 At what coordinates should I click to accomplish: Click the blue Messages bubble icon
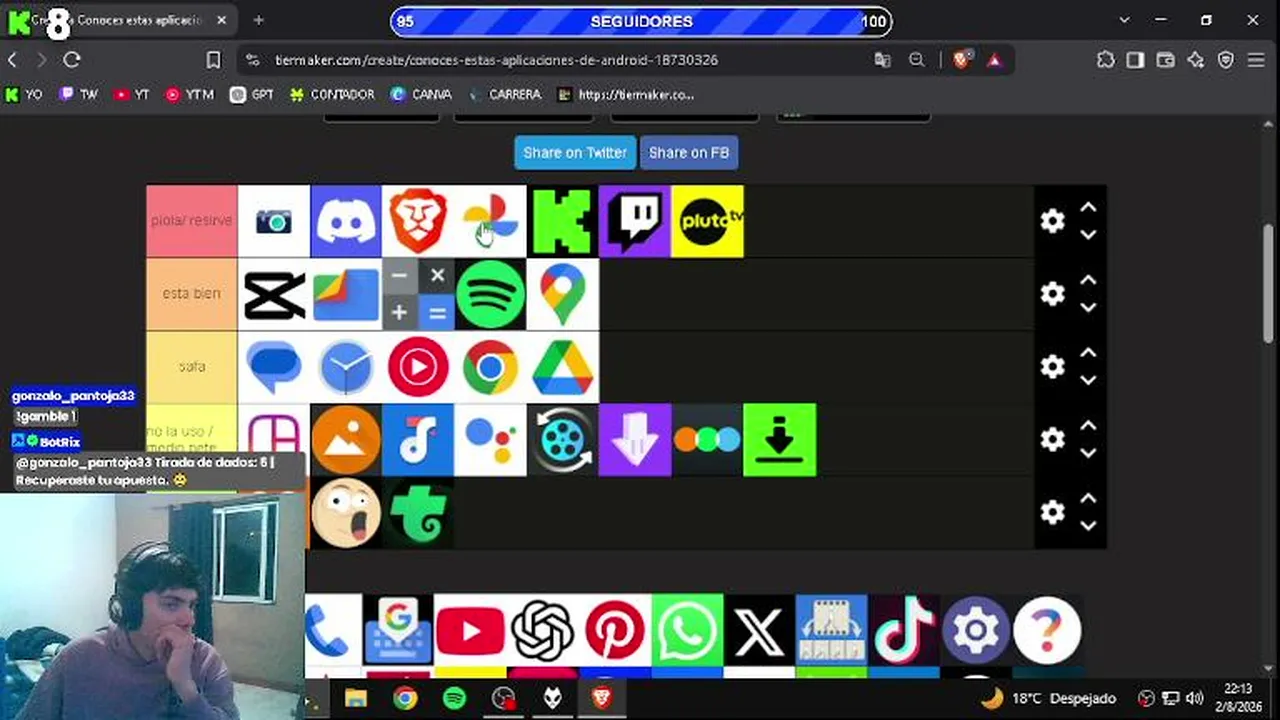coord(274,367)
